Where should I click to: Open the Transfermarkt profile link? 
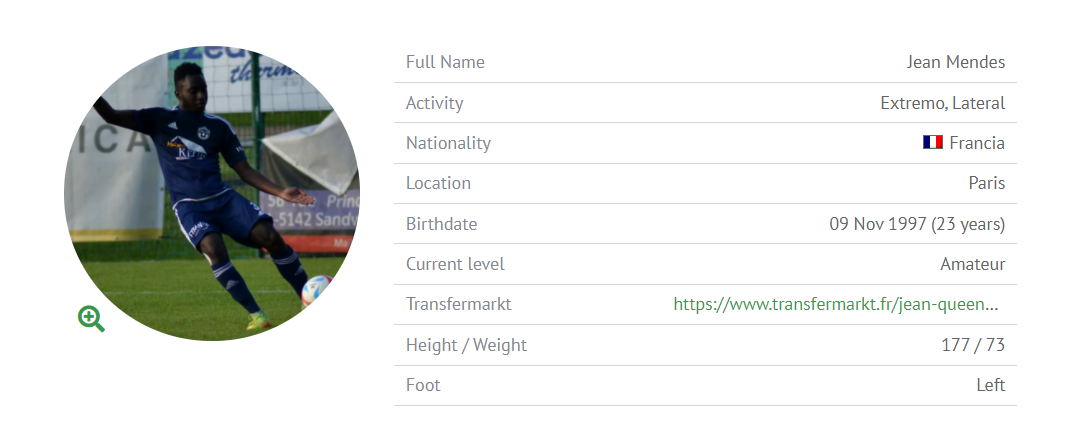click(836, 304)
